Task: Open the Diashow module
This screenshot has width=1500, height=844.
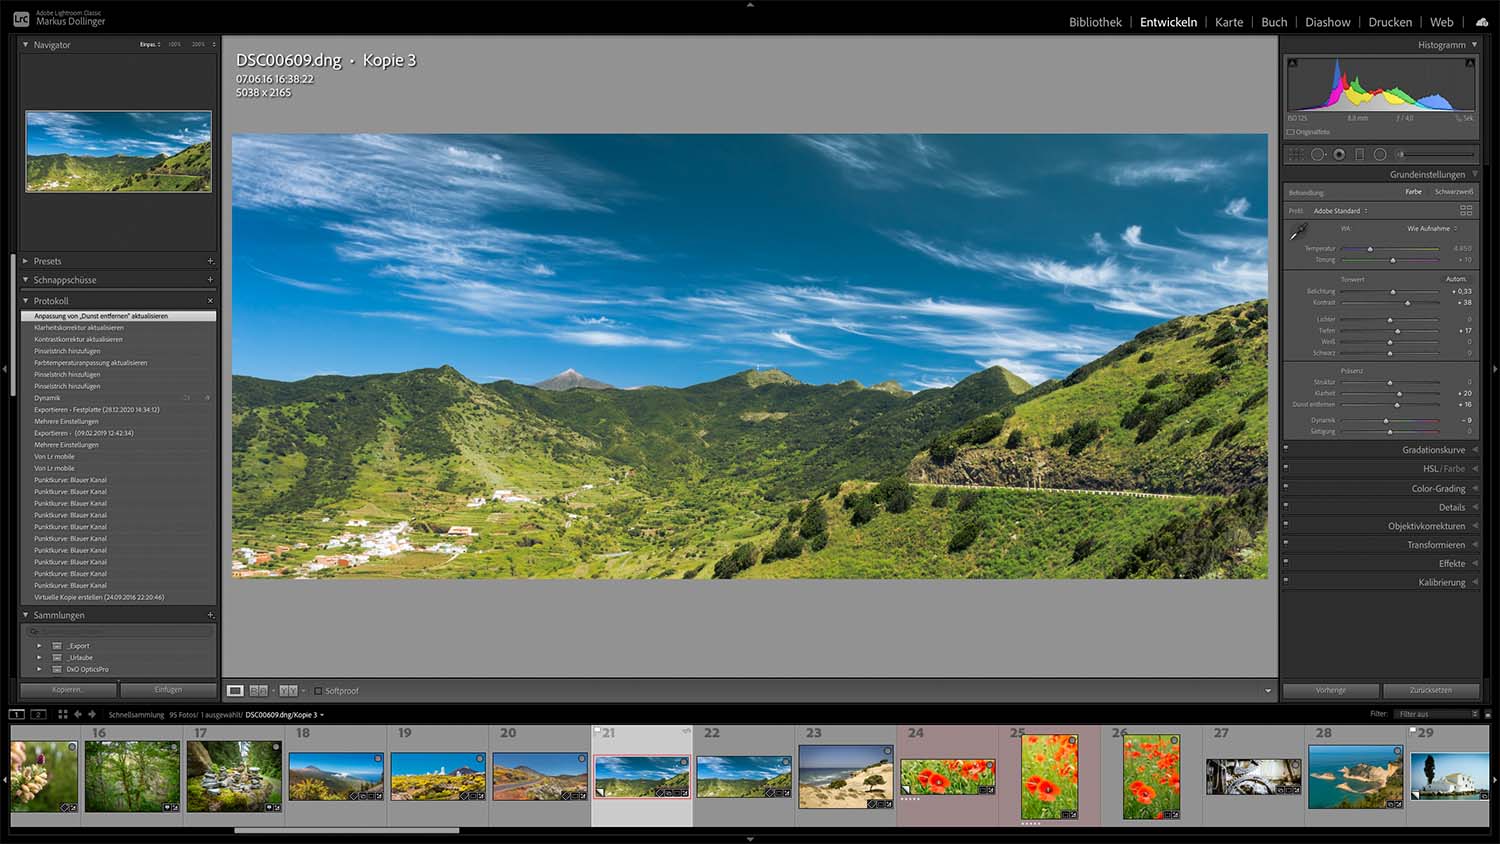Action: (x=1328, y=21)
